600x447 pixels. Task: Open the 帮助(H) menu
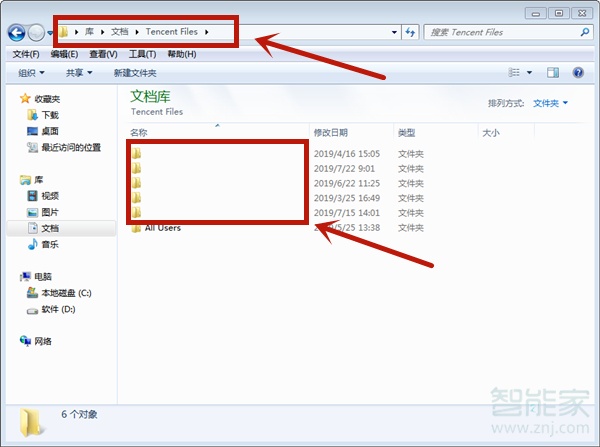[x=182, y=54]
